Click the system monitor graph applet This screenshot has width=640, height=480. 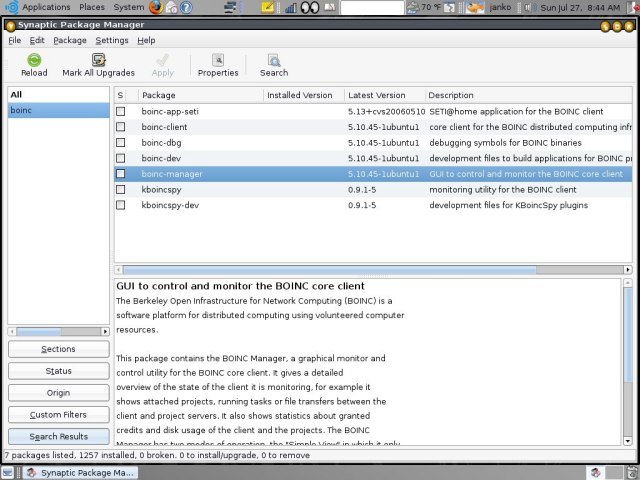tap(290, 7)
